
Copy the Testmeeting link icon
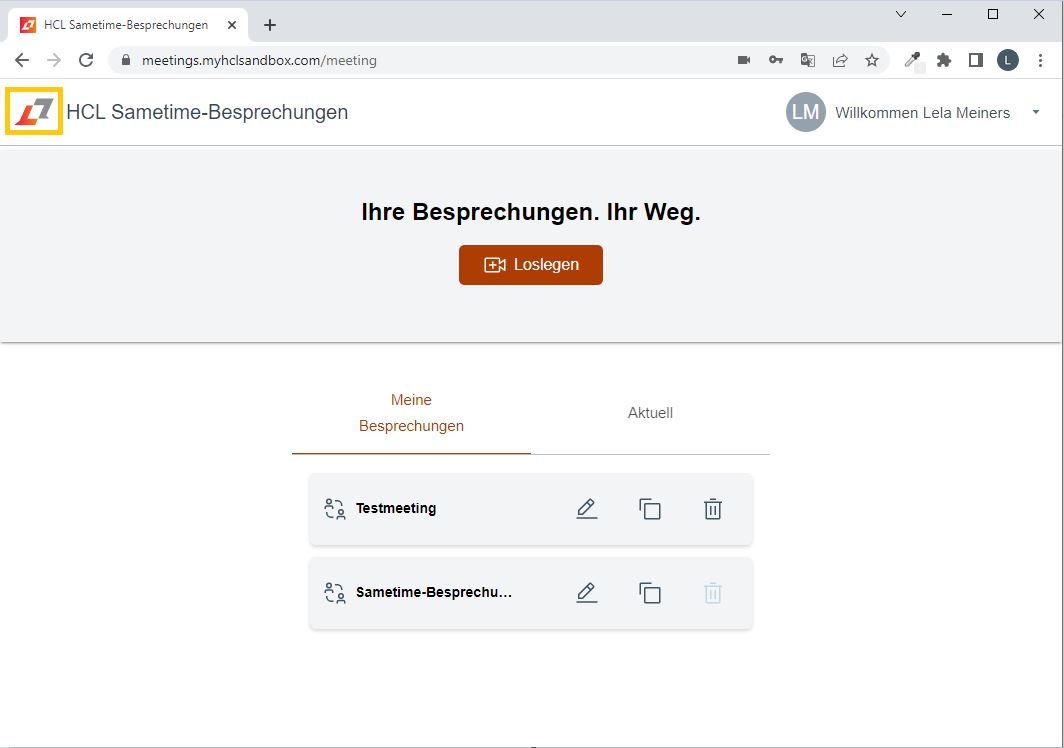click(649, 508)
